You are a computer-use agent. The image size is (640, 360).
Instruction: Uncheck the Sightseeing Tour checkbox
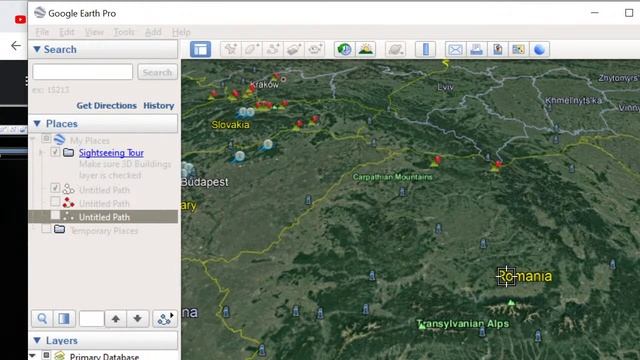coord(55,152)
